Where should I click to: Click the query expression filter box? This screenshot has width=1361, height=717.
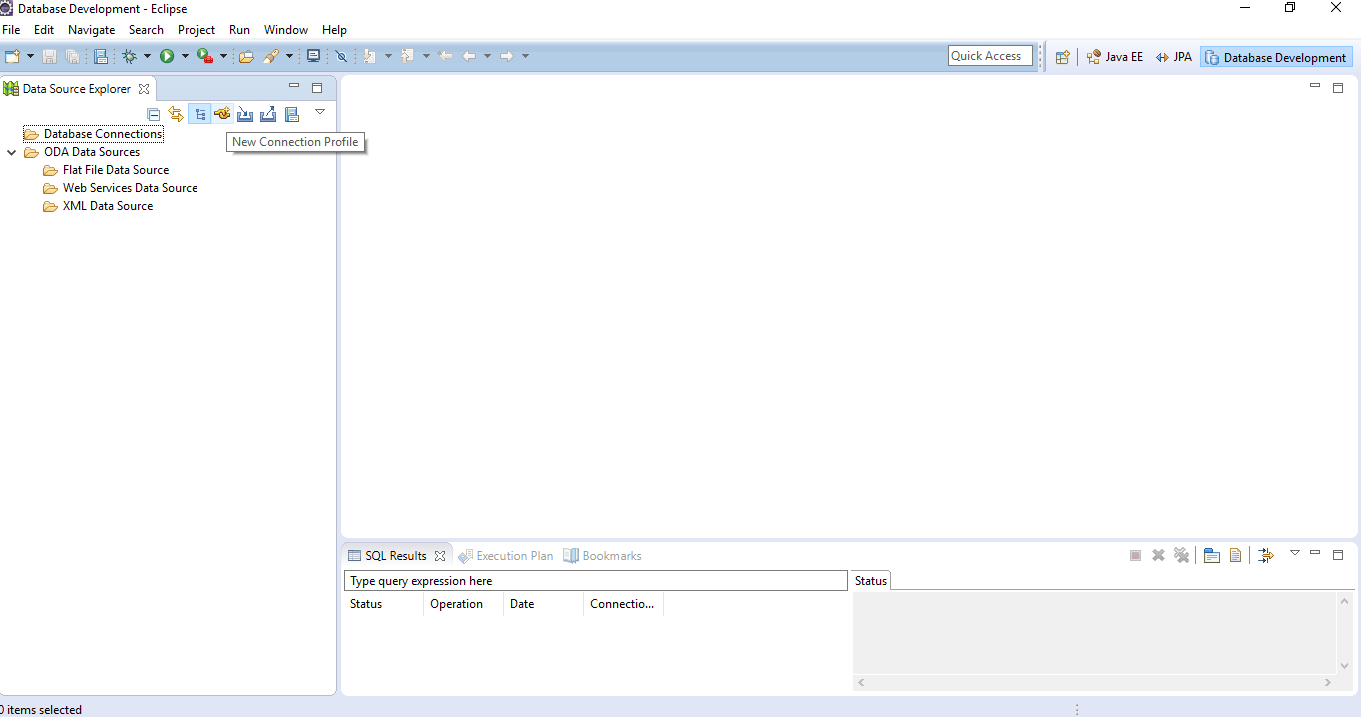click(595, 580)
